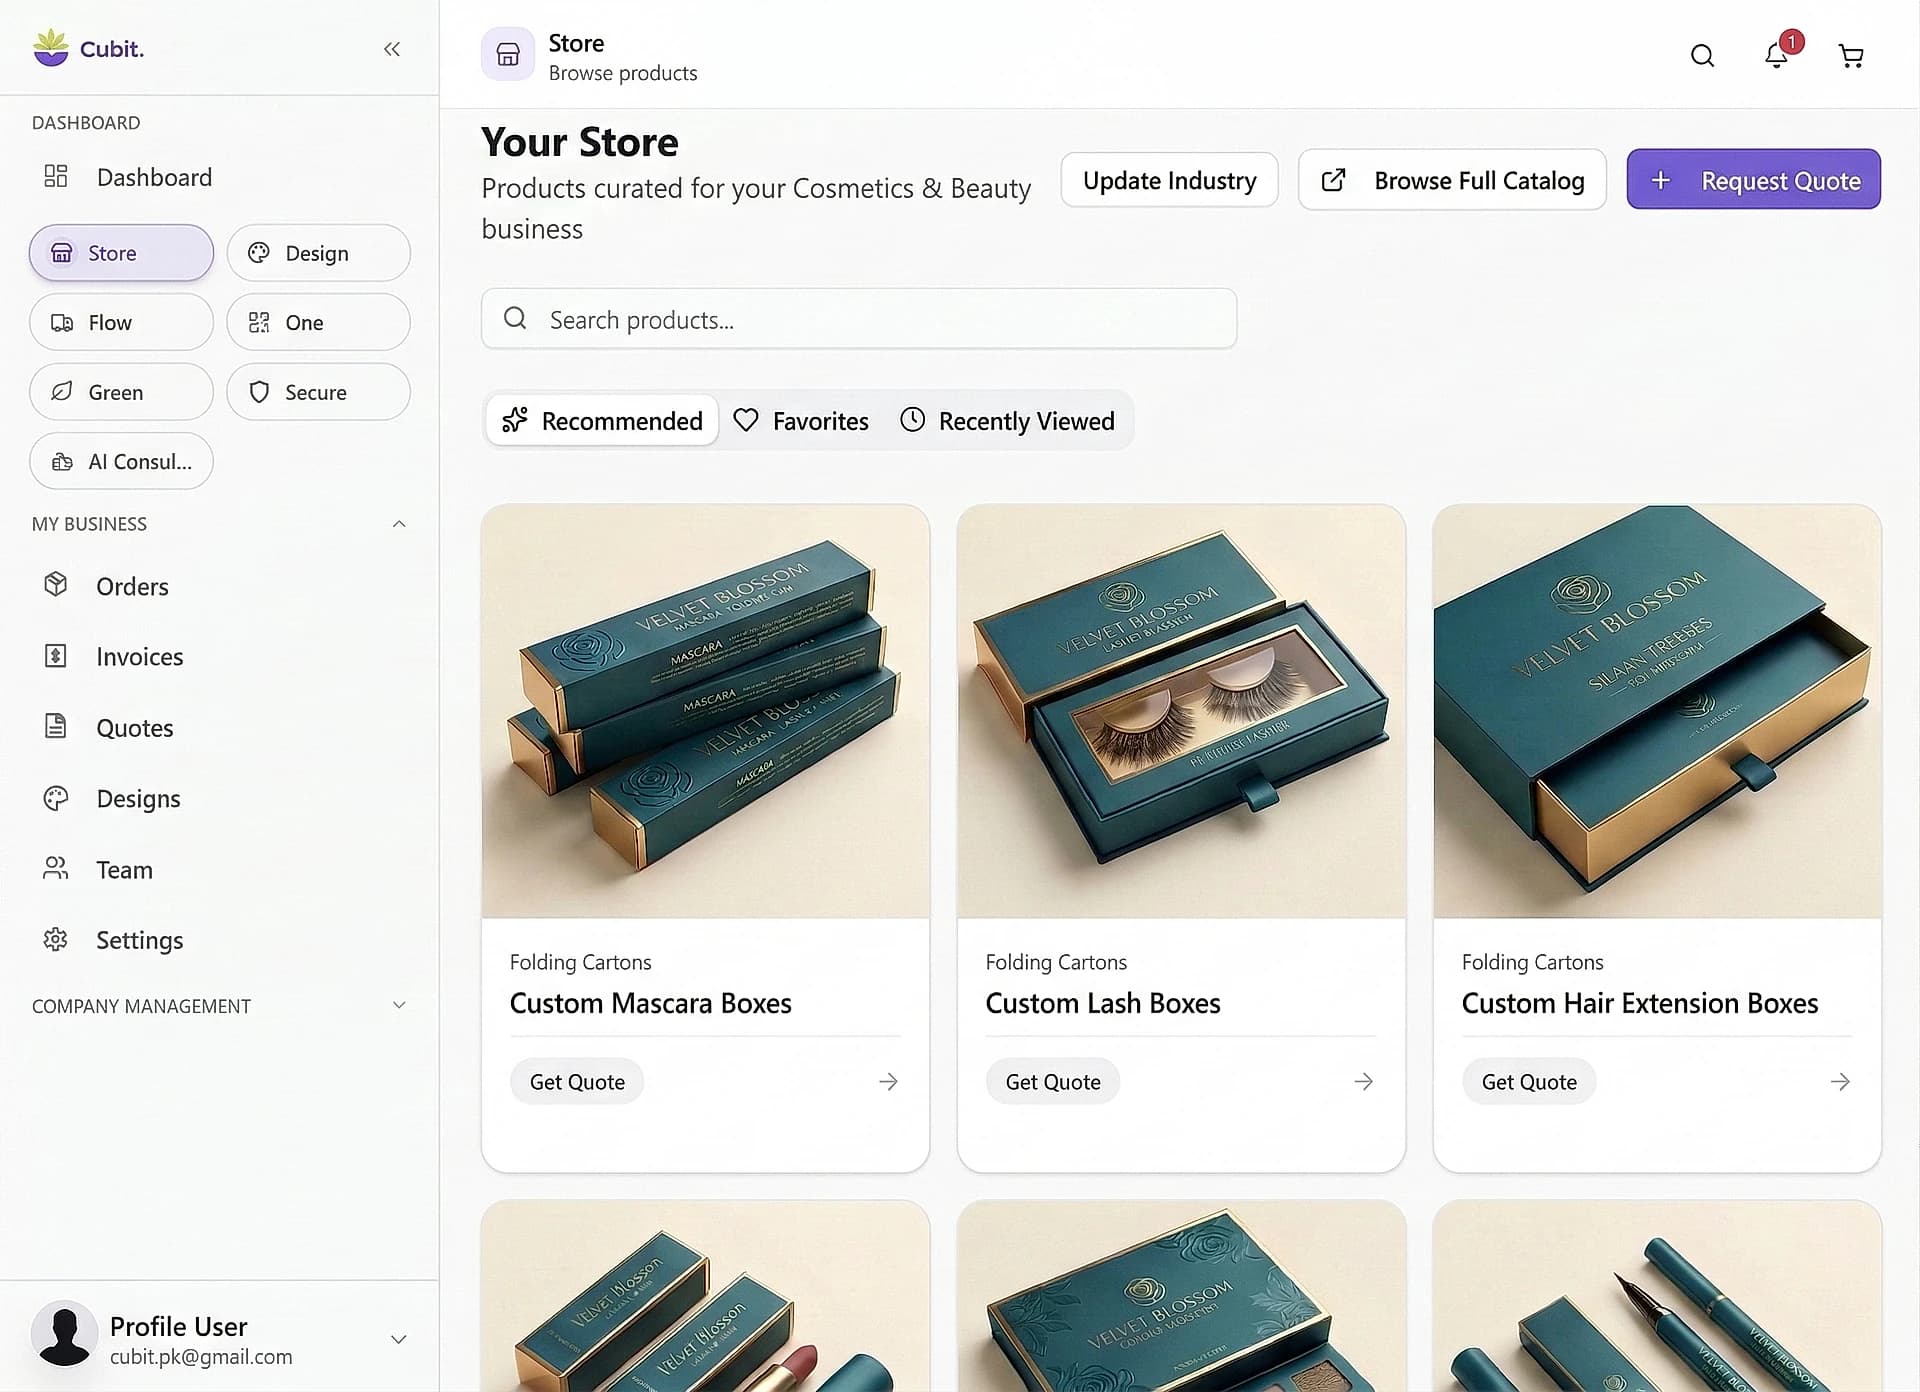This screenshot has width=1920, height=1392.
Task: Open the Orders section
Action: coord(131,586)
